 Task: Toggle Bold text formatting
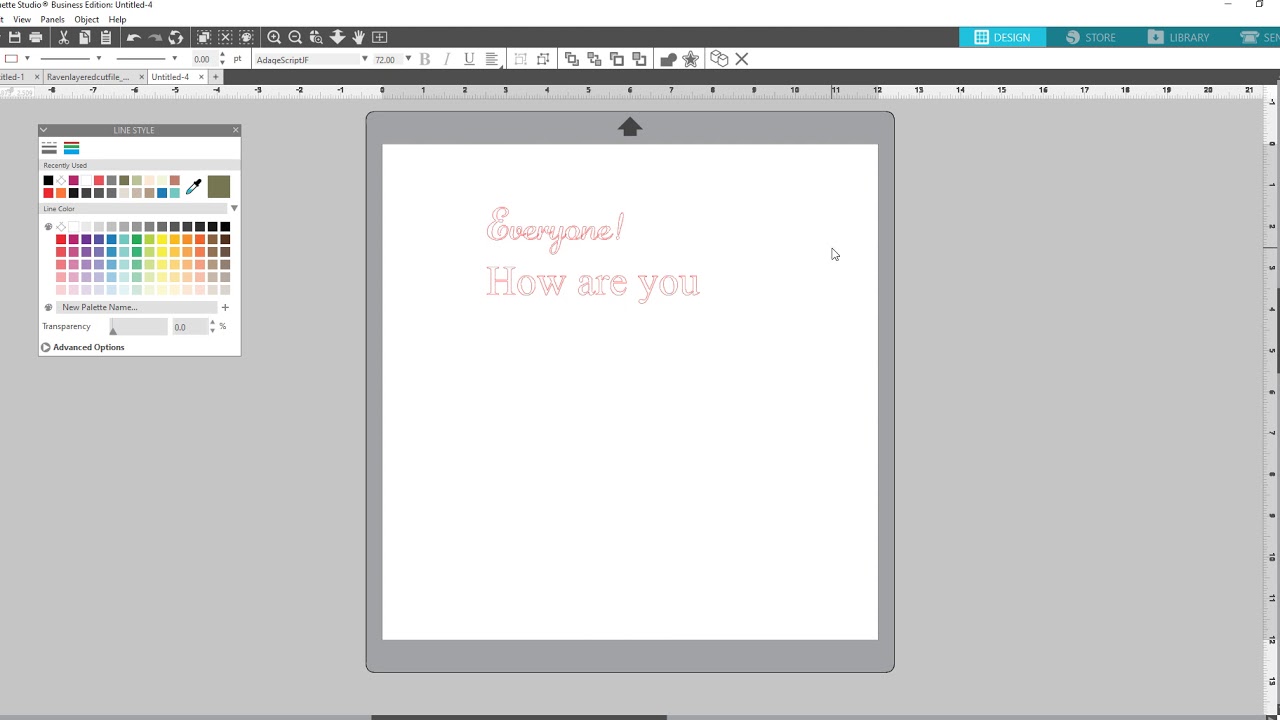(x=425, y=59)
